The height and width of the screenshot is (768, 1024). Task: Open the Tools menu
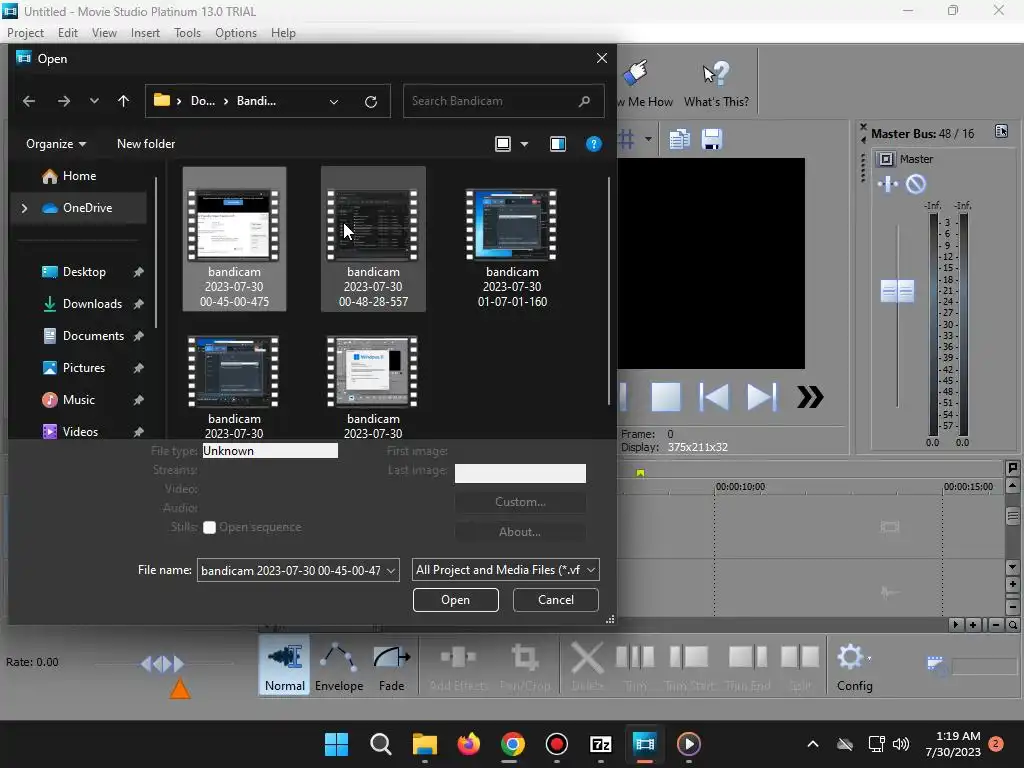(187, 33)
